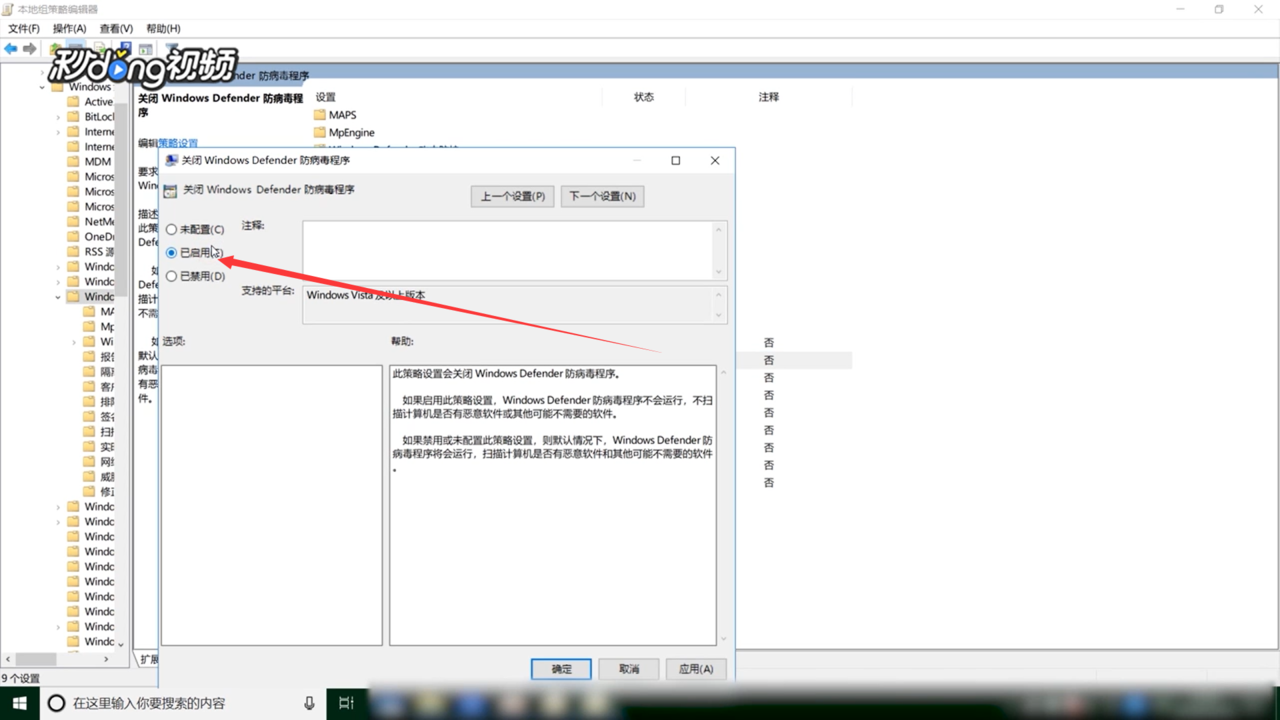Select the 'MA' subfolder in the tree
The width and height of the screenshot is (1280, 720).
click(x=100, y=312)
